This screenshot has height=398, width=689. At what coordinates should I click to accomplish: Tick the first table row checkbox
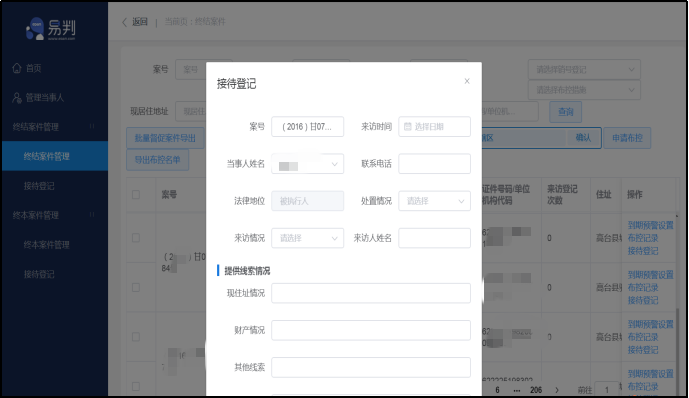click(136, 238)
